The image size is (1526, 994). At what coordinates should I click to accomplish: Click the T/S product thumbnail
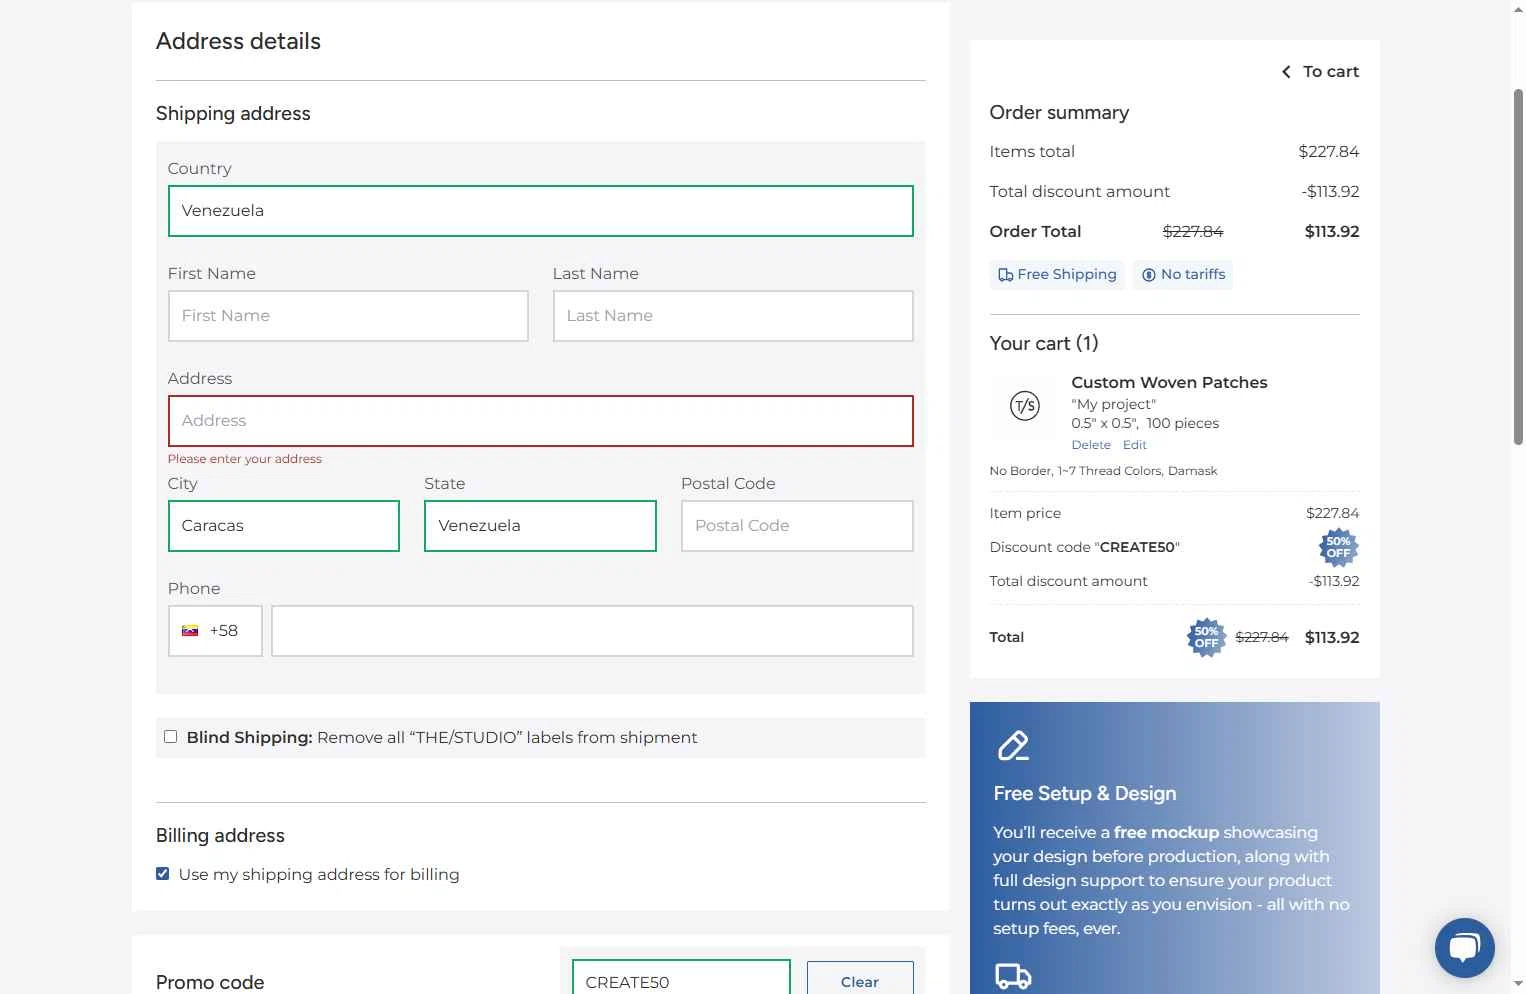coord(1025,406)
